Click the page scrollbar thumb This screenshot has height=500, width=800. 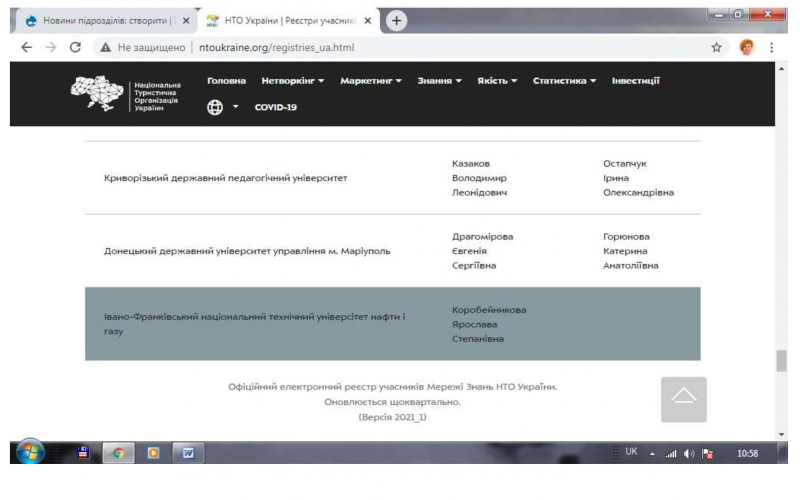[781, 361]
